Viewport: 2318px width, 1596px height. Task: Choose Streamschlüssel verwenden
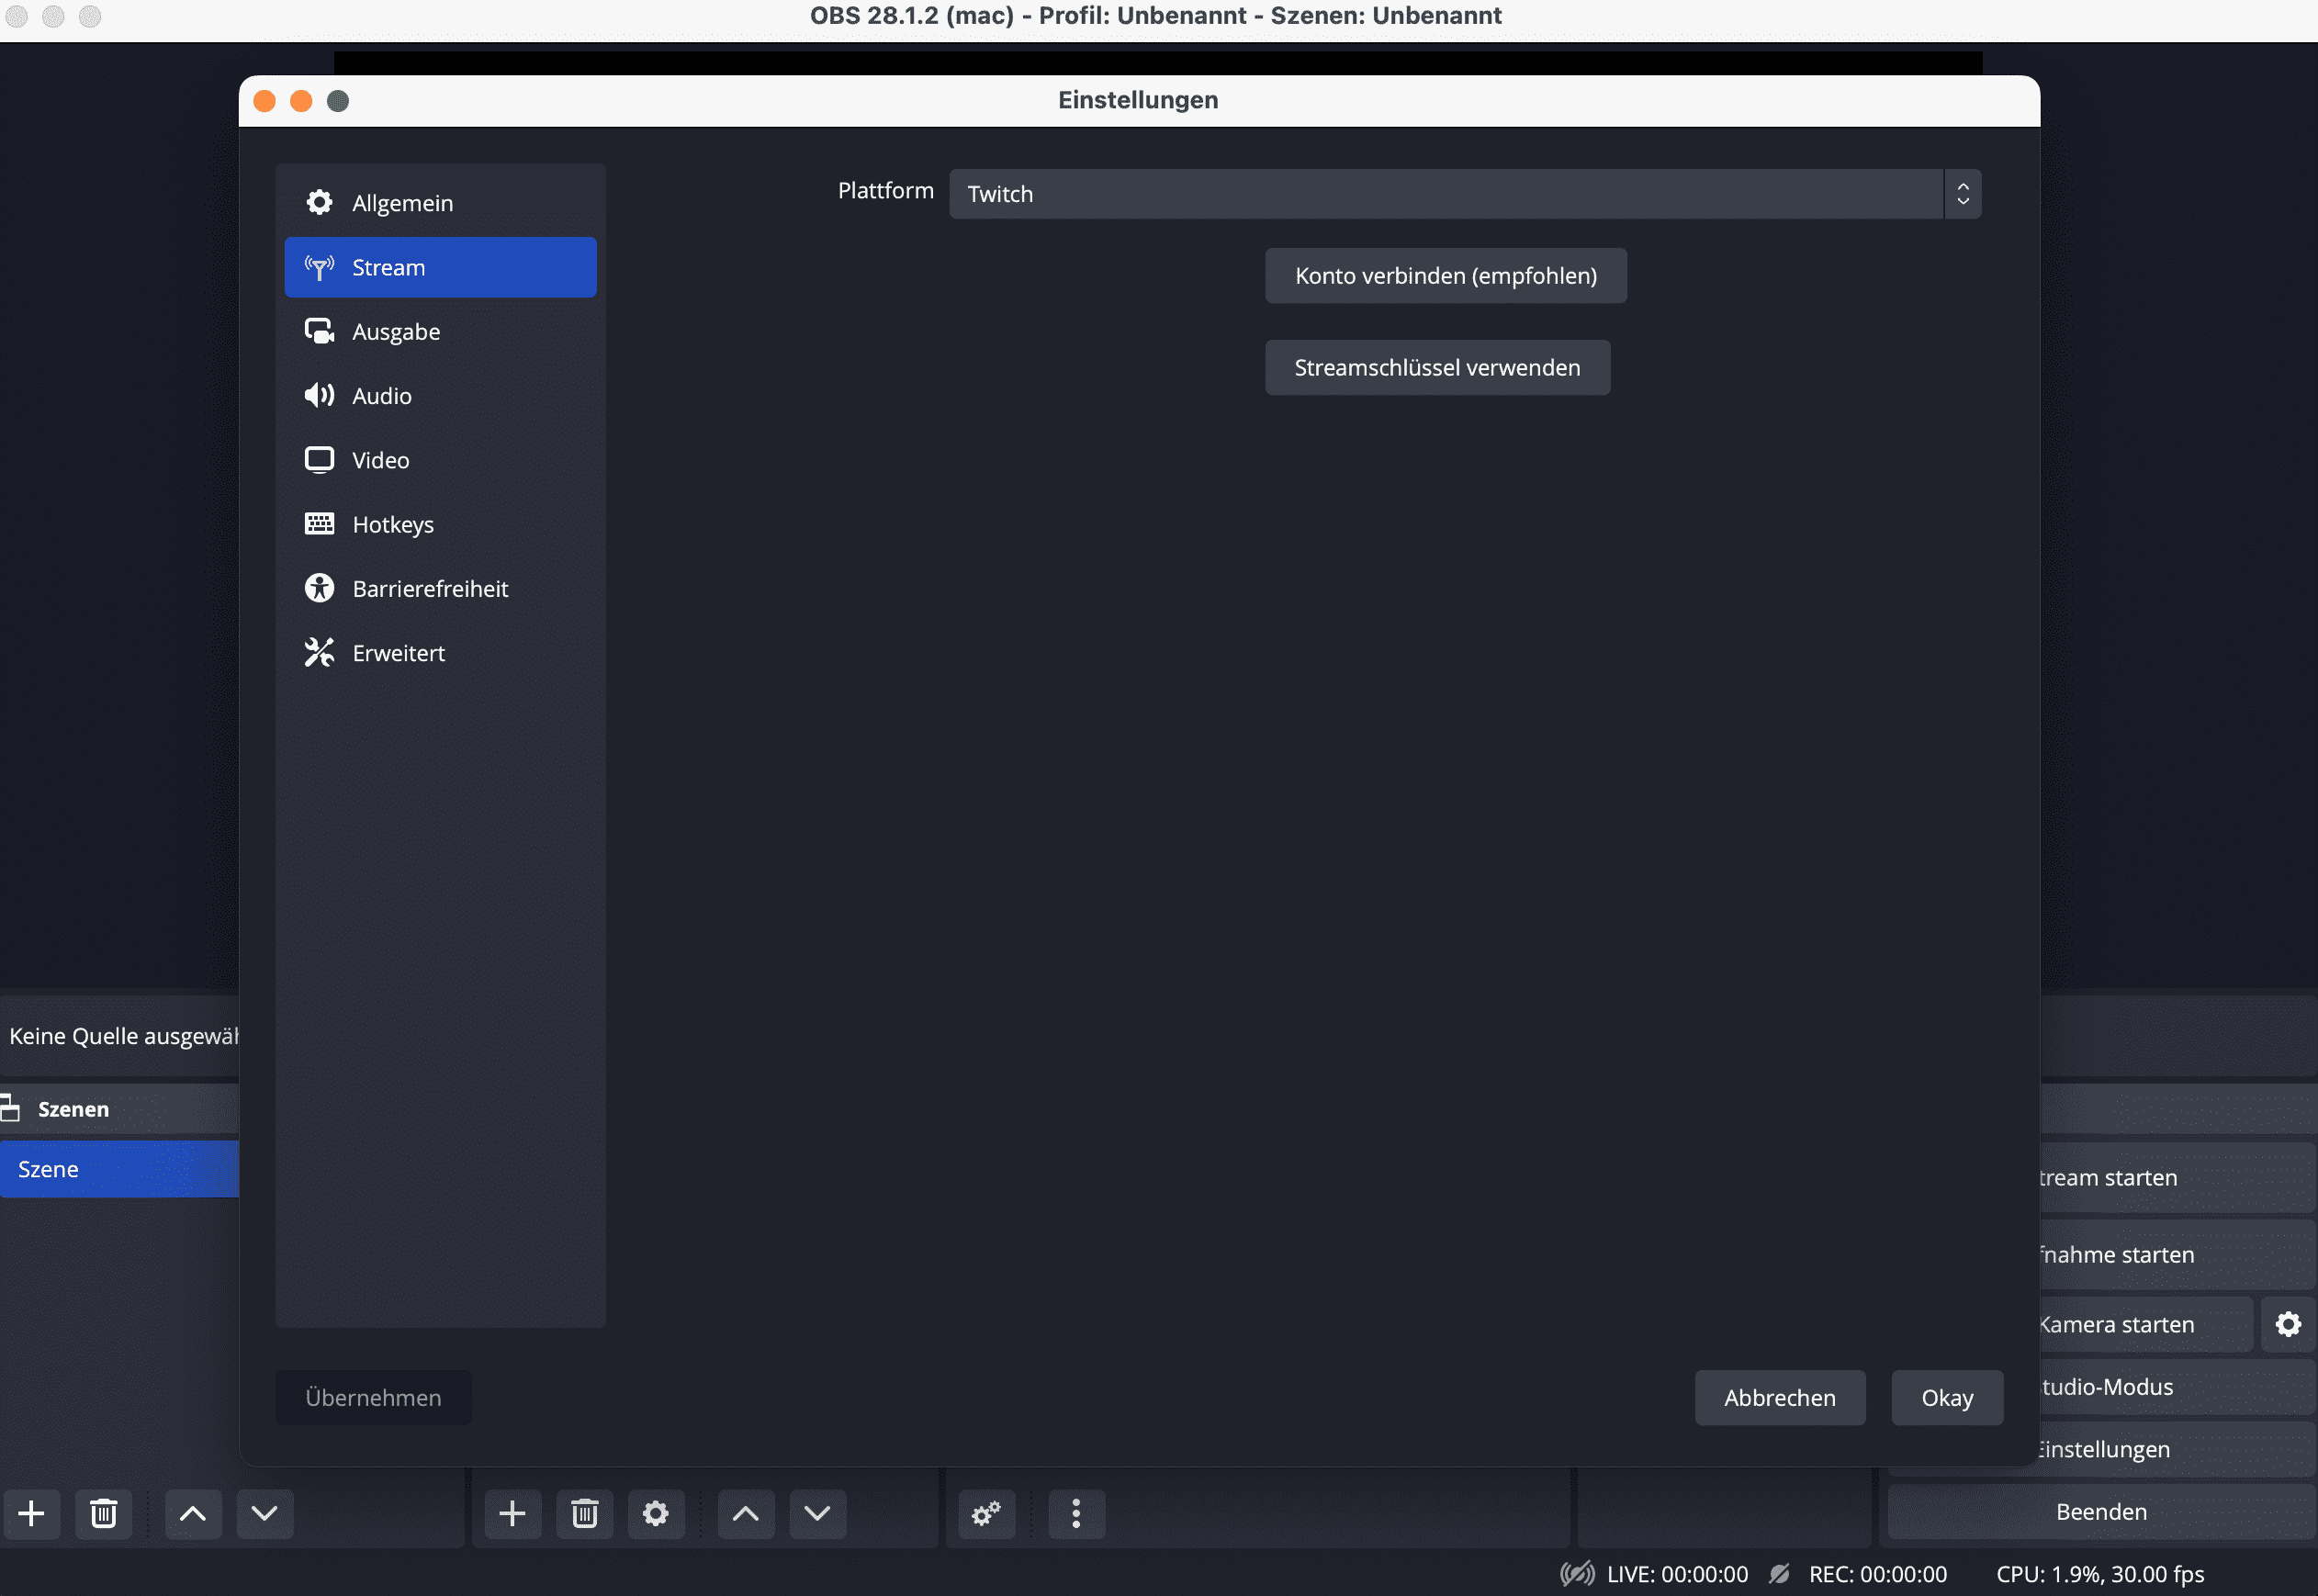click(1437, 368)
